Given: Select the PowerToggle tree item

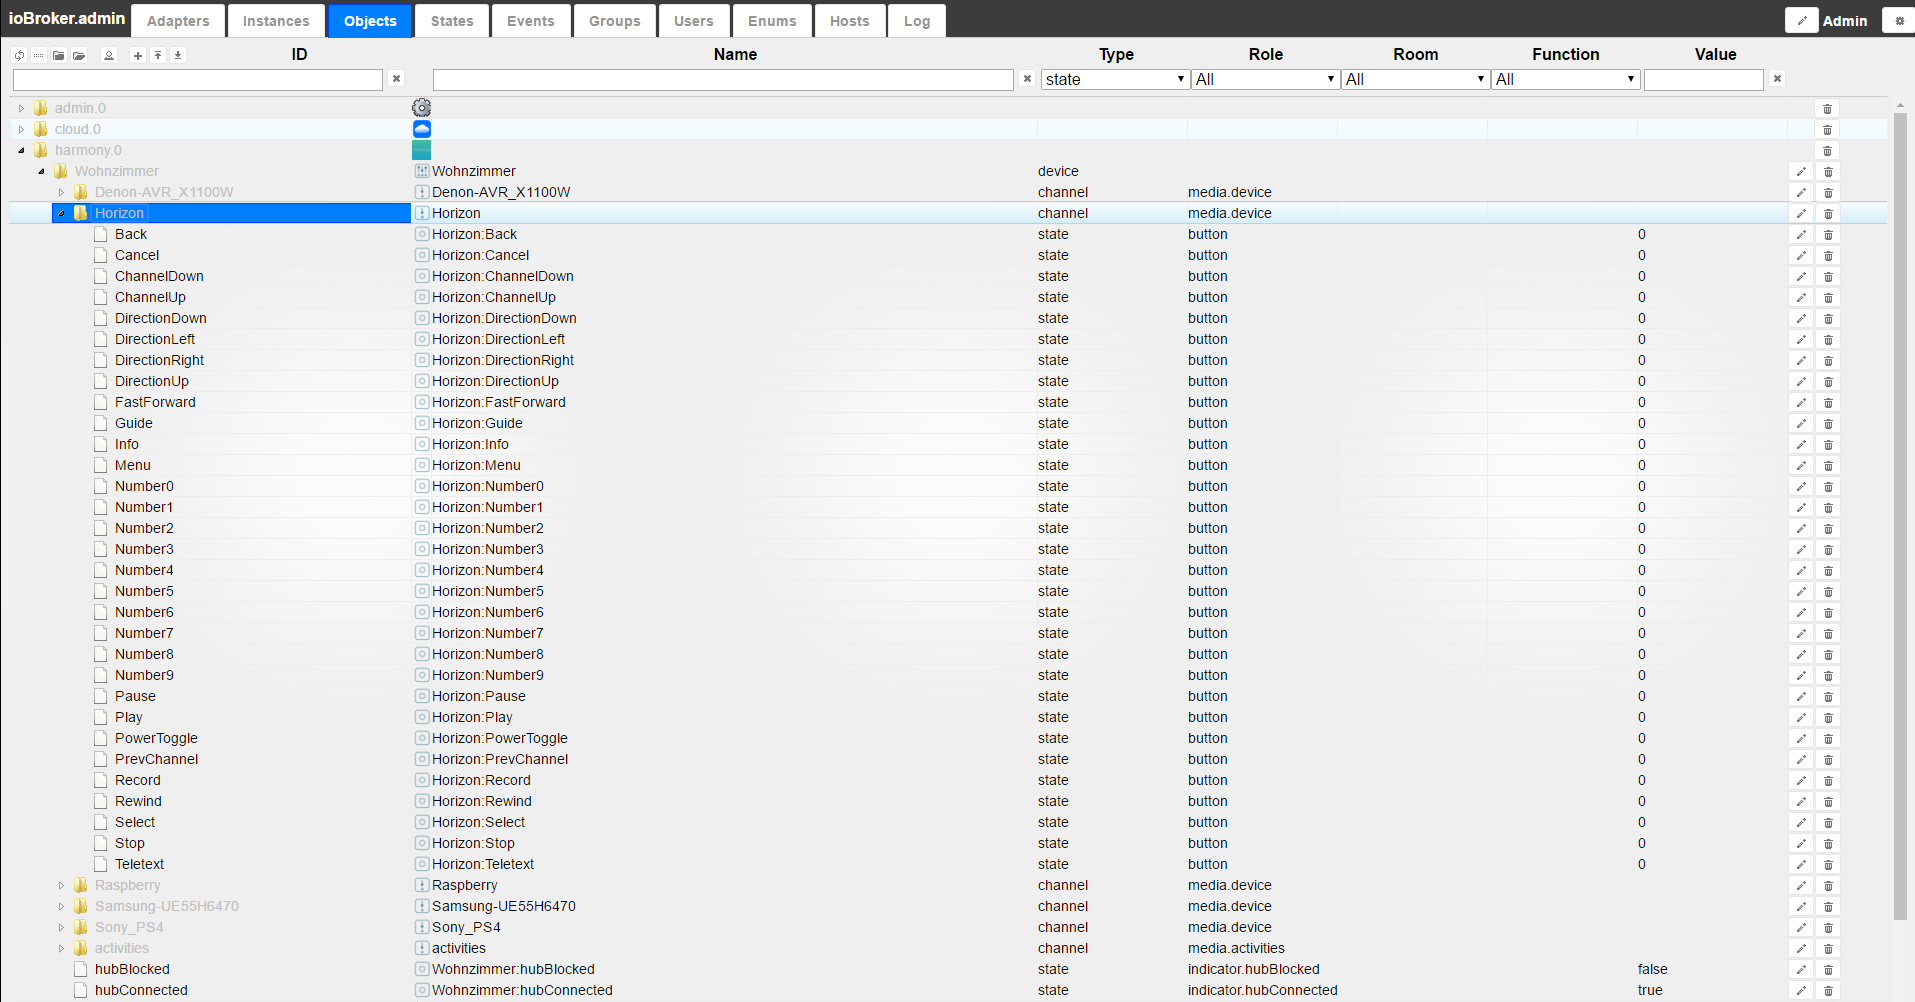Looking at the screenshot, I should click(156, 738).
